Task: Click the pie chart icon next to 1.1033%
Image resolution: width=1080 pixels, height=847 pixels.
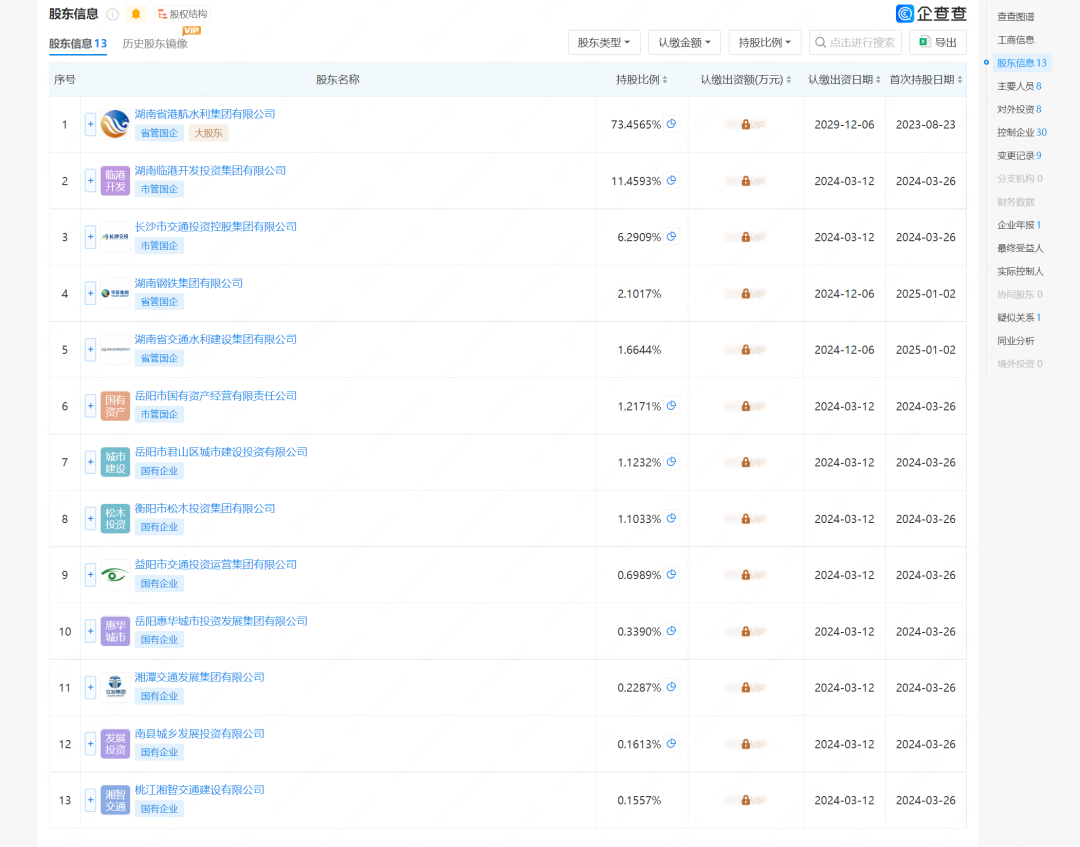Action: (x=672, y=518)
